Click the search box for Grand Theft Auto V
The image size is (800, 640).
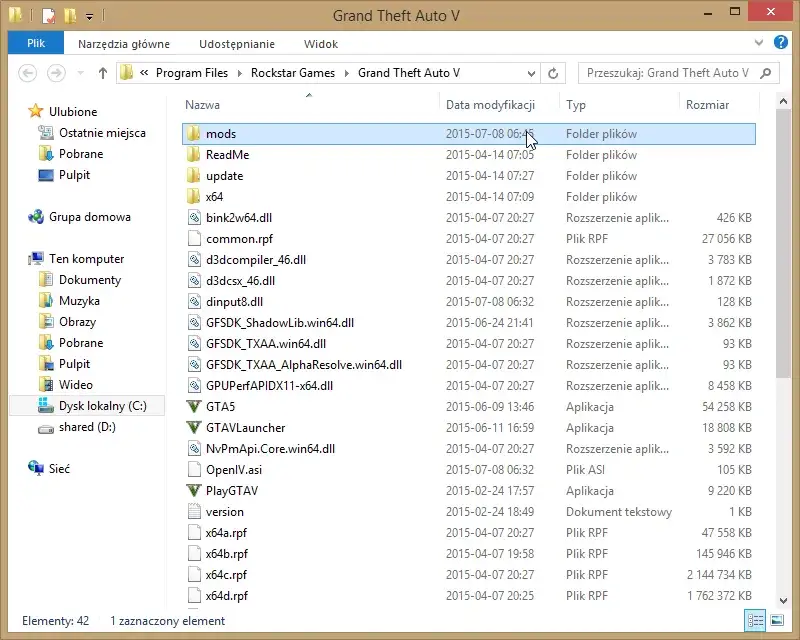[667, 73]
